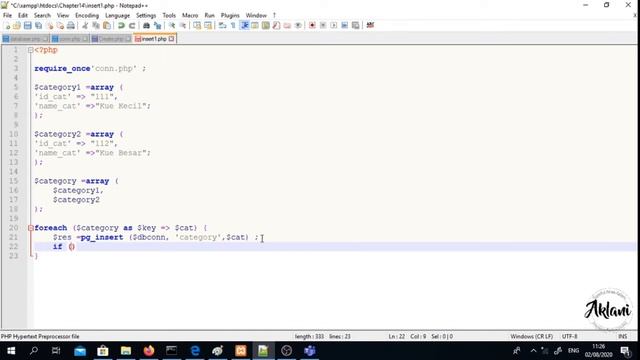Close the insert1.php tab
The width and height of the screenshot is (640, 360).
(171, 39)
